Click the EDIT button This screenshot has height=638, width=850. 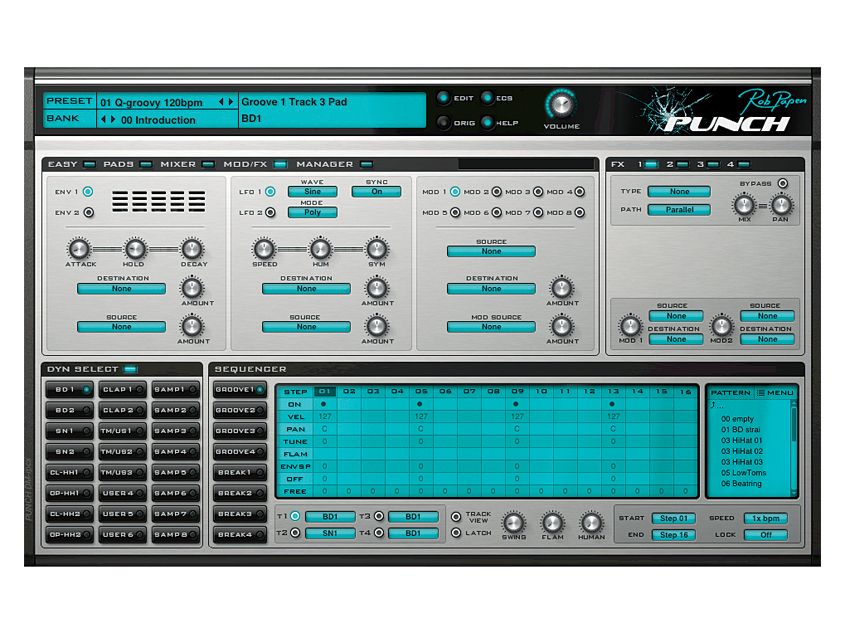tap(443, 98)
